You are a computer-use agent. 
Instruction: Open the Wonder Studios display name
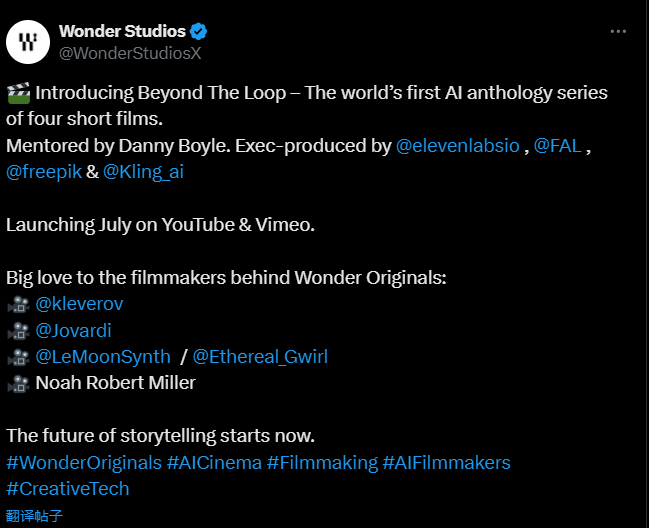click(x=122, y=31)
